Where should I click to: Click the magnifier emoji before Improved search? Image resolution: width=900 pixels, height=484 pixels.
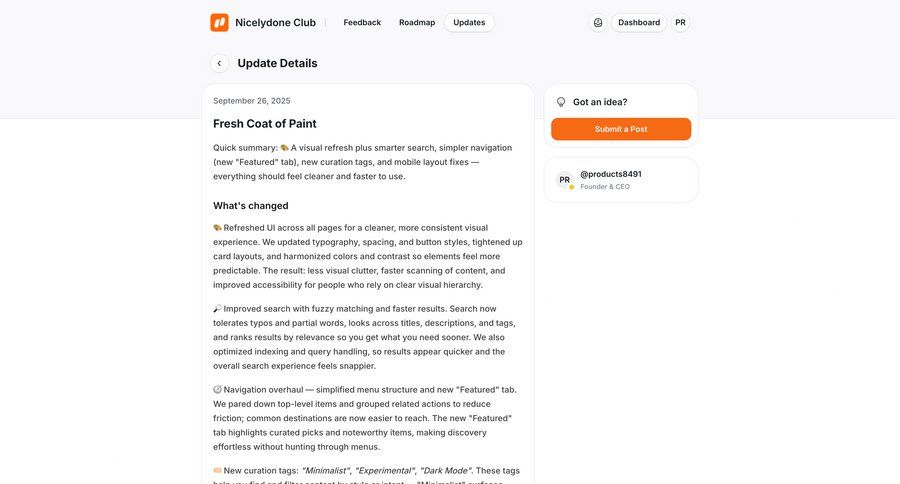(x=218, y=309)
